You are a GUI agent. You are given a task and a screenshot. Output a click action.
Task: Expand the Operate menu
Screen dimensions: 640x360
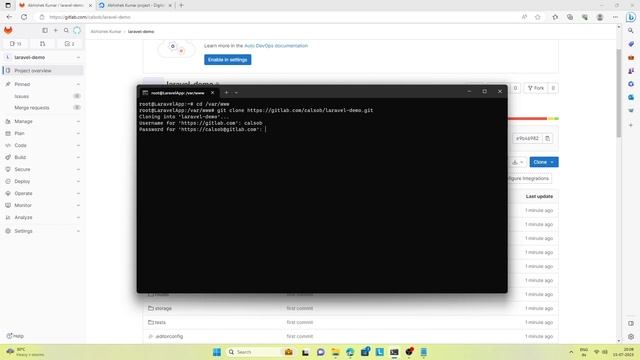(43, 193)
